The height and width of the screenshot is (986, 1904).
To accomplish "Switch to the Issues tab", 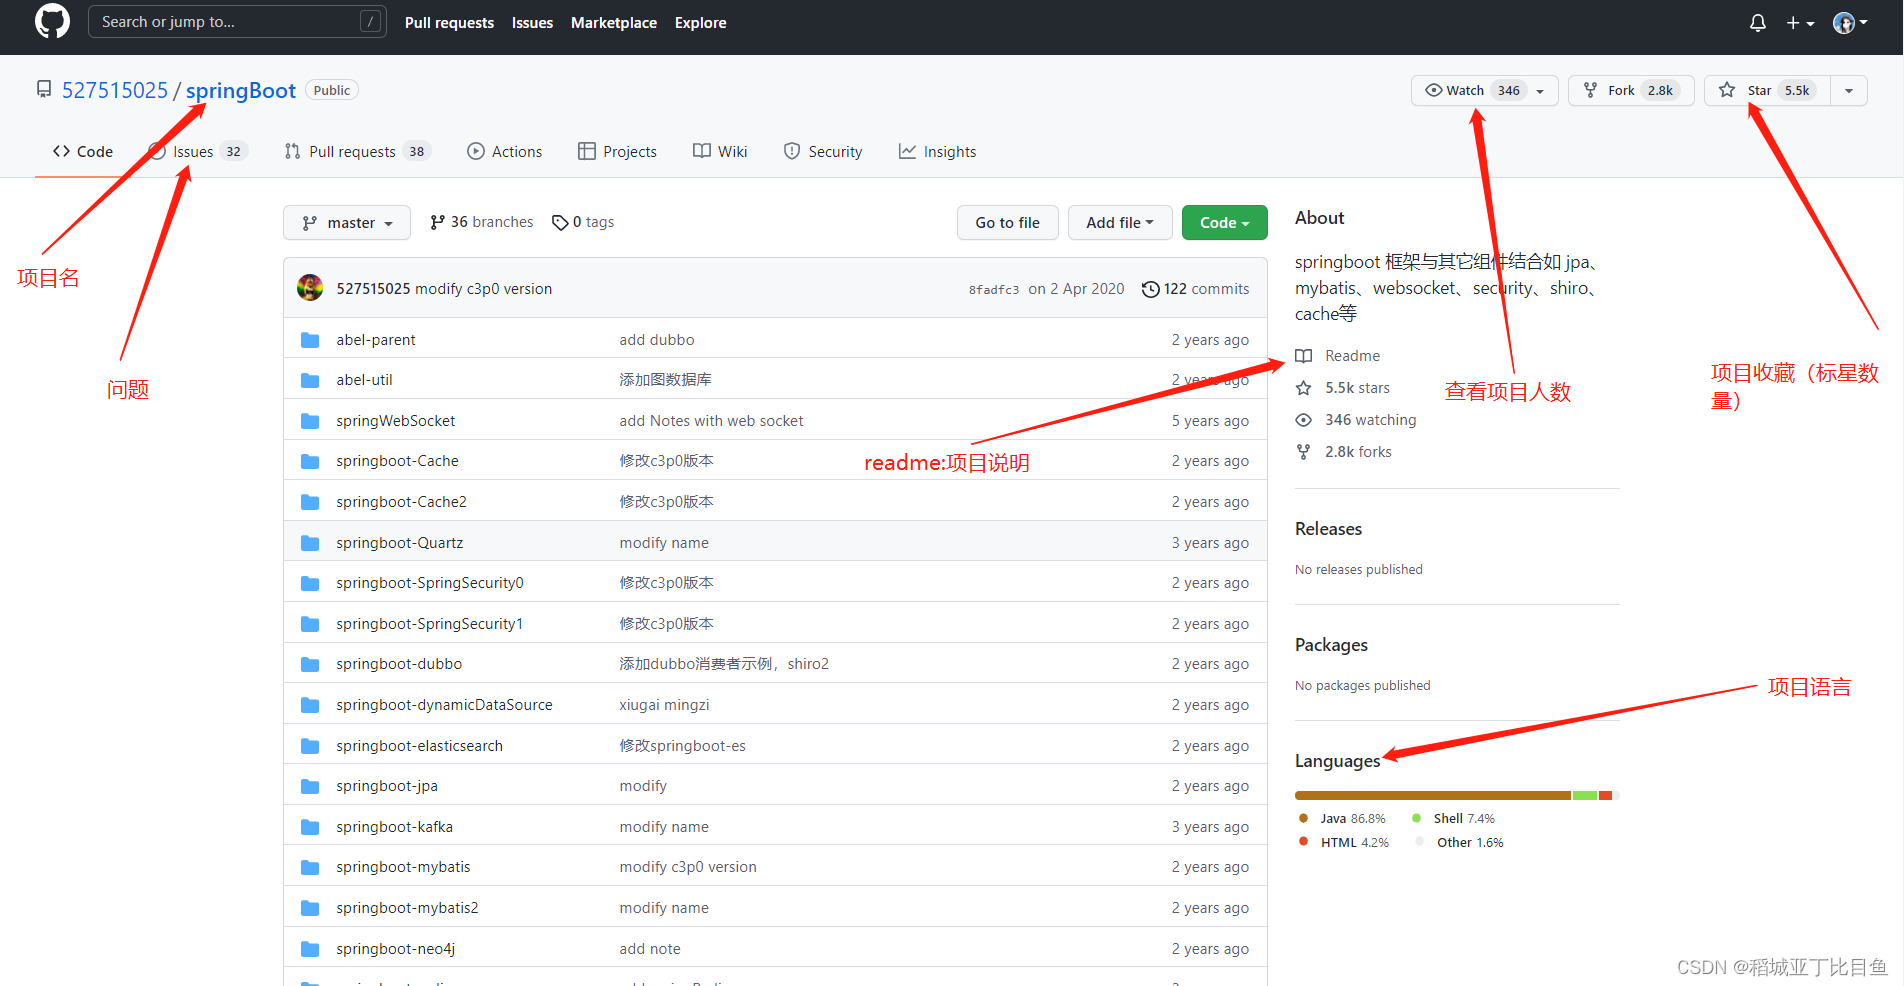I will (x=197, y=152).
